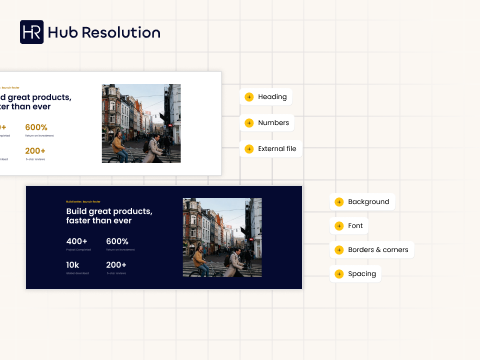Select the Font tag label

pyautogui.click(x=355, y=226)
